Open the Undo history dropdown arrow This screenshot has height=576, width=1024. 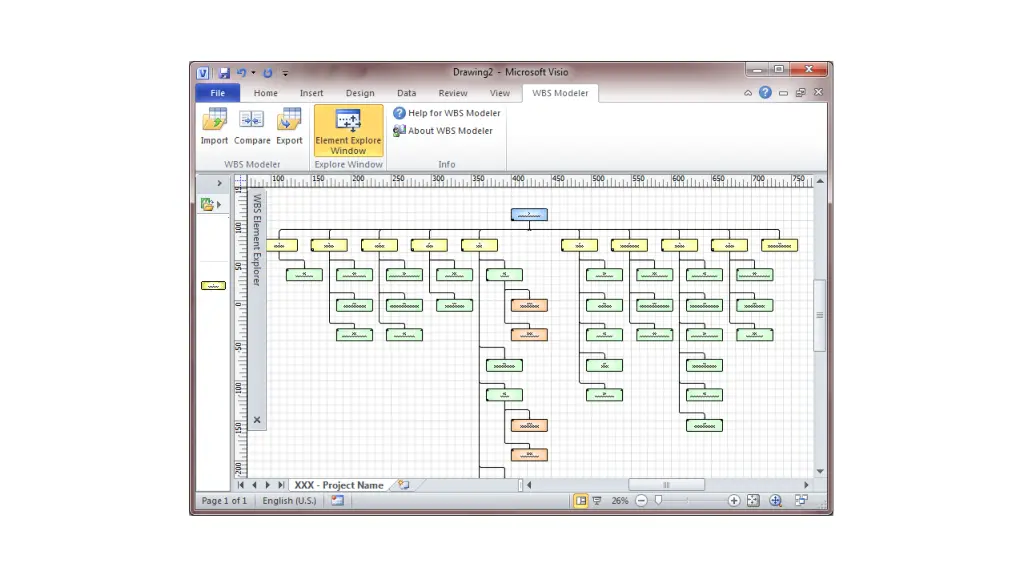click(253, 72)
